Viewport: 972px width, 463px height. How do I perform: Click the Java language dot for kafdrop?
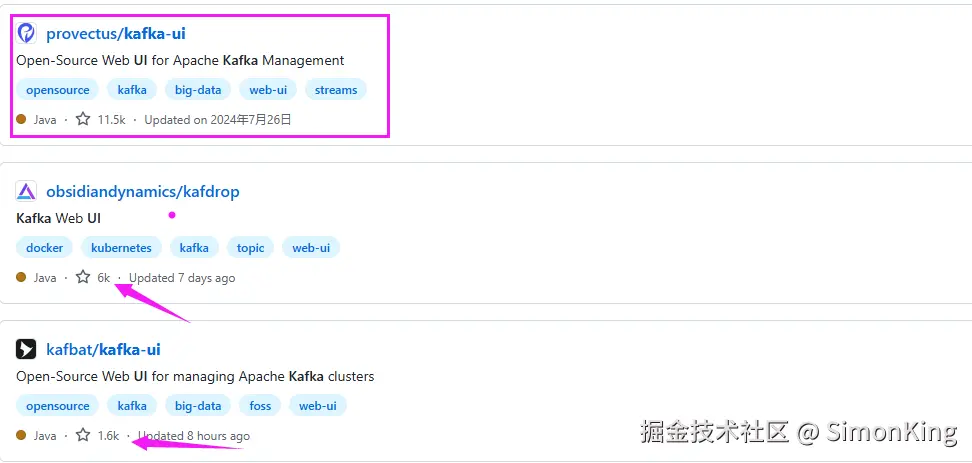[x=21, y=277]
